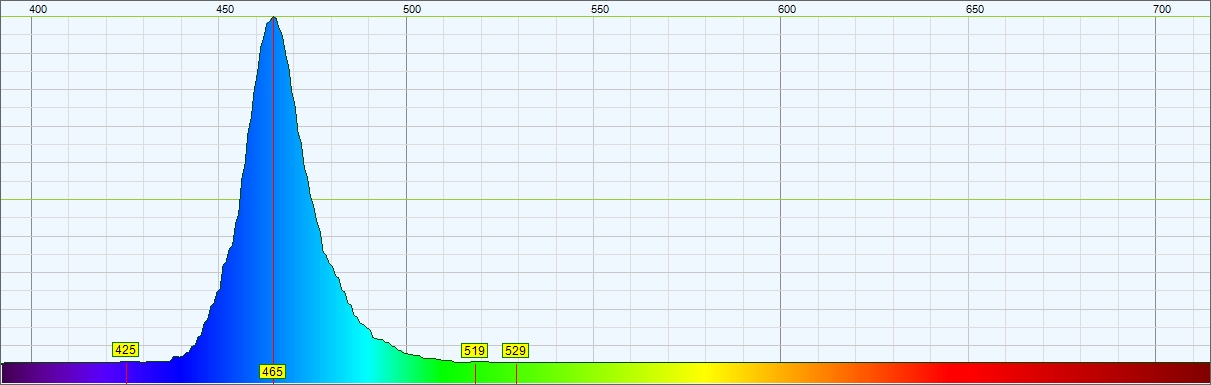Select the 500 wavelength axis label
Viewport: 1211px width, 385px height.
pyautogui.click(x=411, y=9)
